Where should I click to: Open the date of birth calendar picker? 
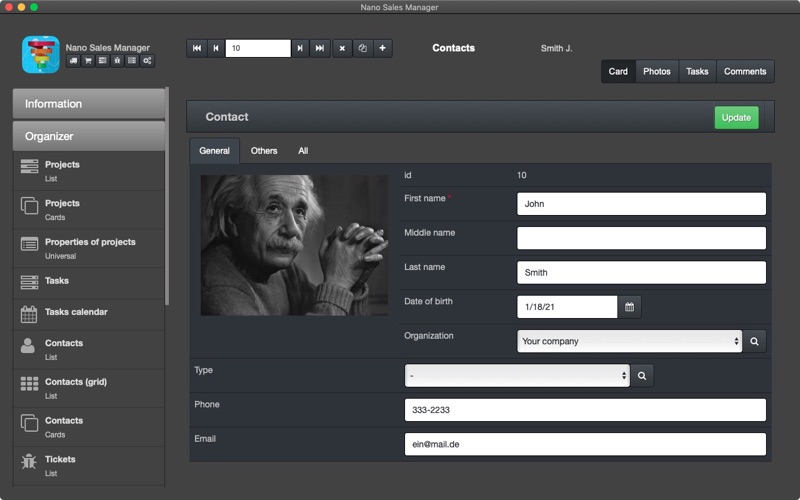pos(630,307)
